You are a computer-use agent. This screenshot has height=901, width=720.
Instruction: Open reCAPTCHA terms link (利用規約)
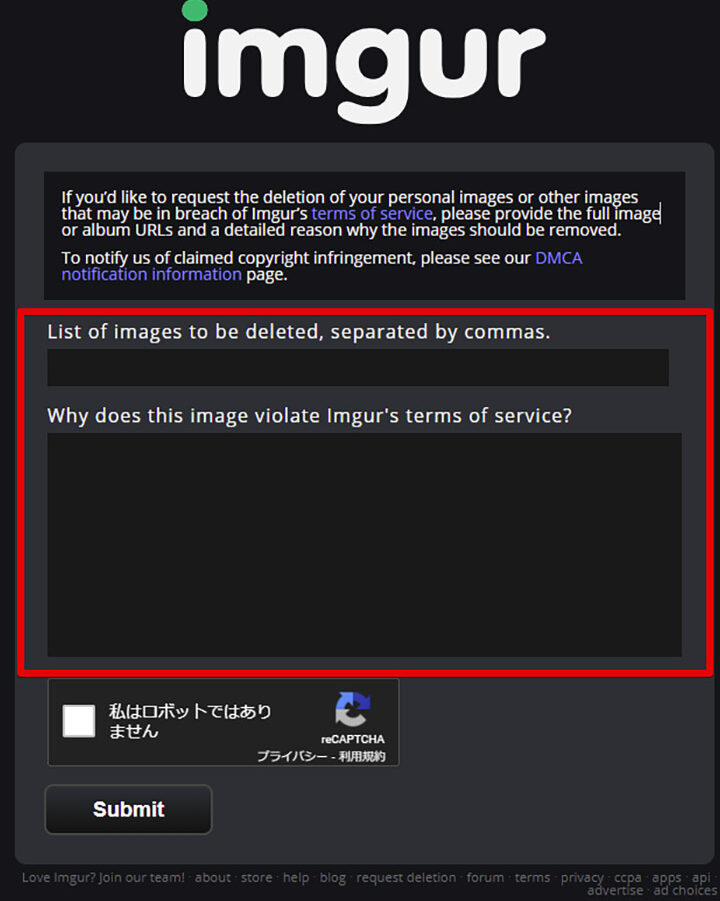click(362, 756)
